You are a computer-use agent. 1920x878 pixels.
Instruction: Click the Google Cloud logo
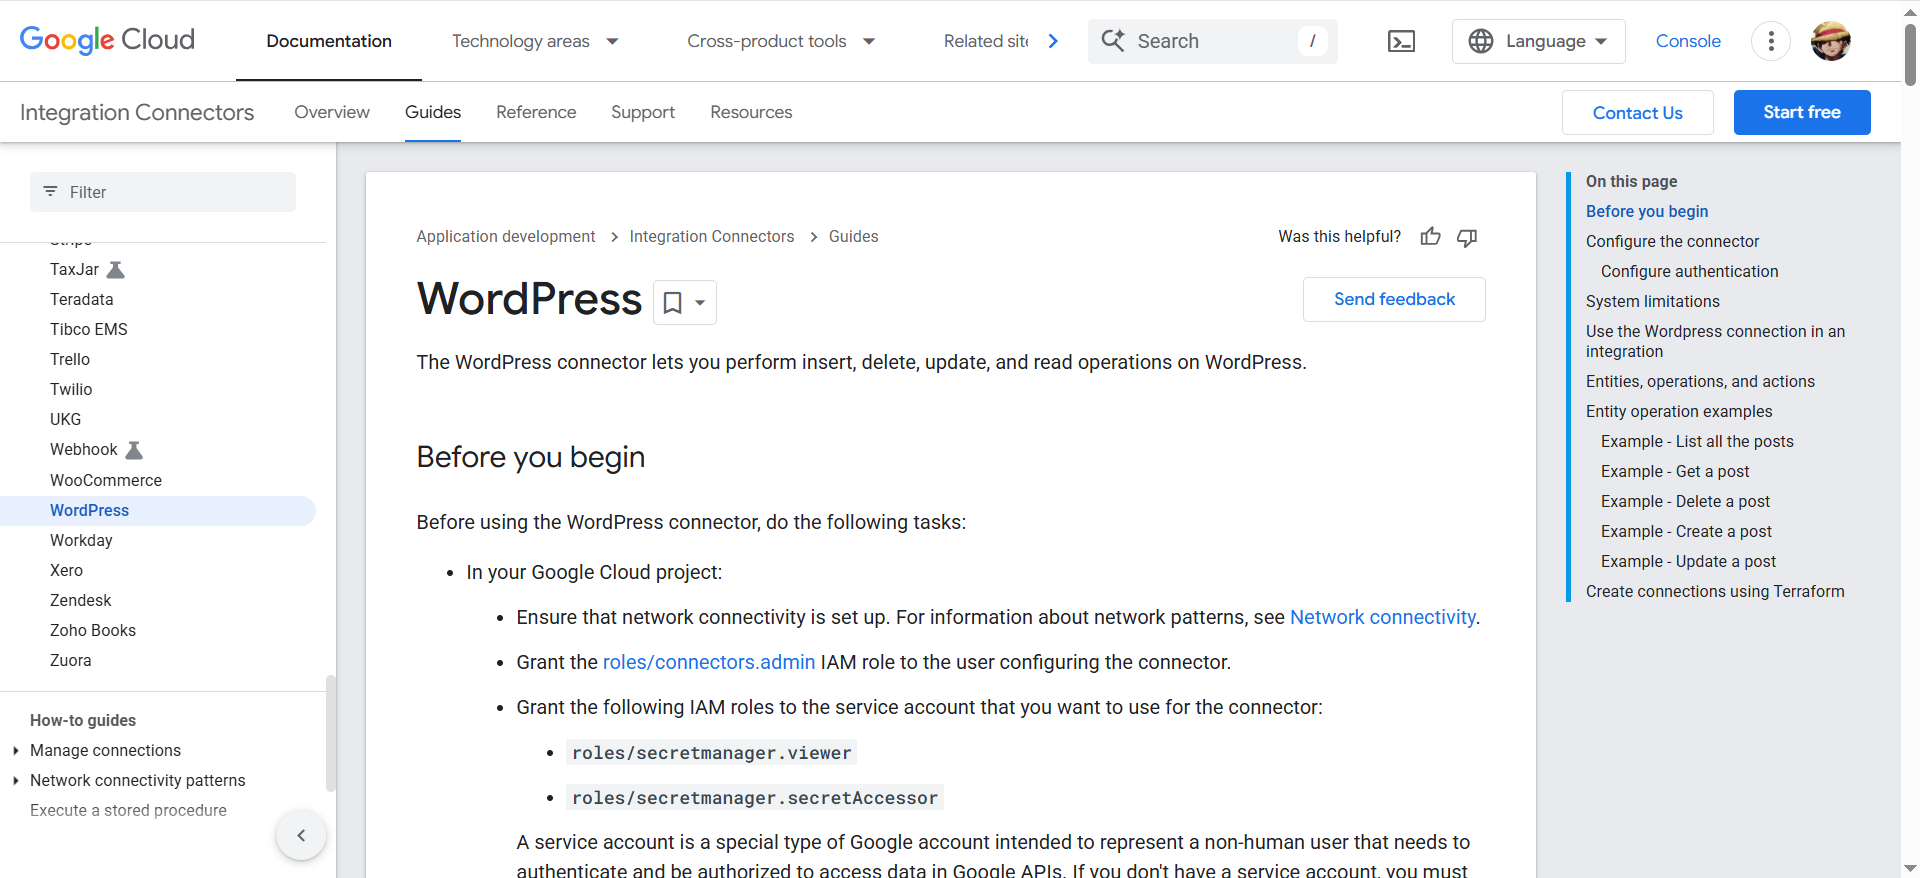(x=107, y=40)
